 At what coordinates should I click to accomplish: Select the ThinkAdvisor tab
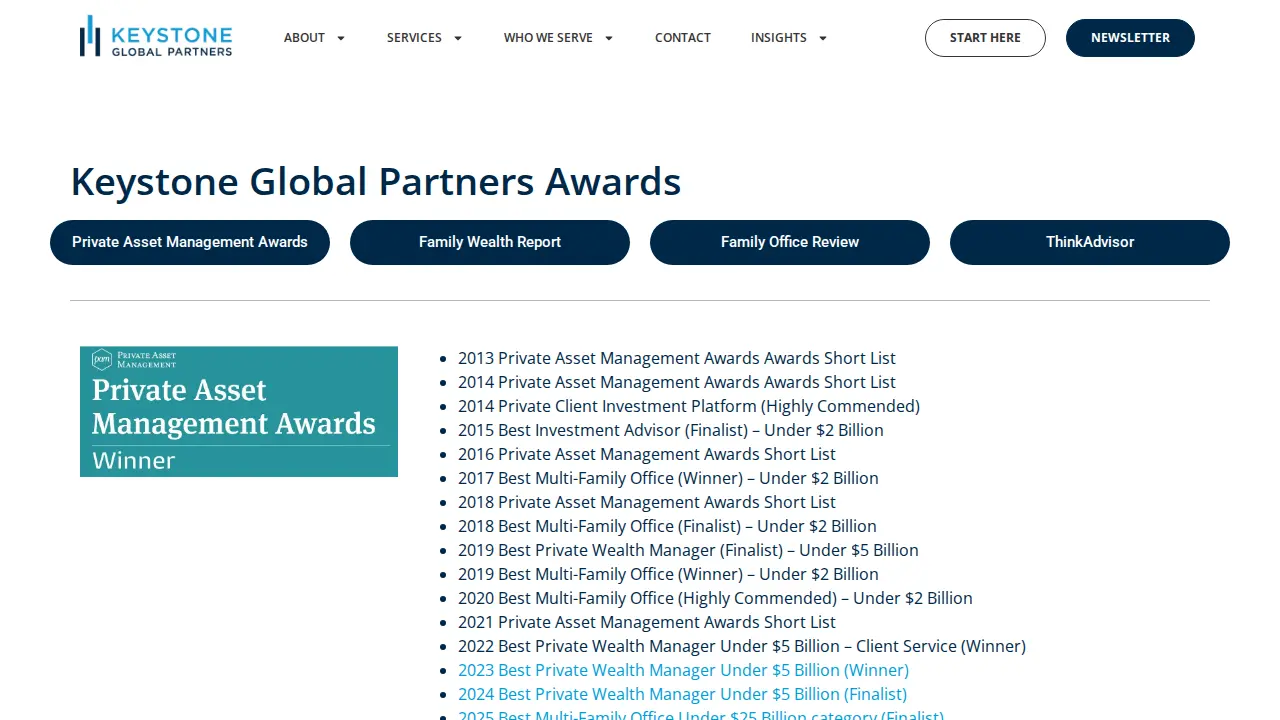pos(1090,242)
